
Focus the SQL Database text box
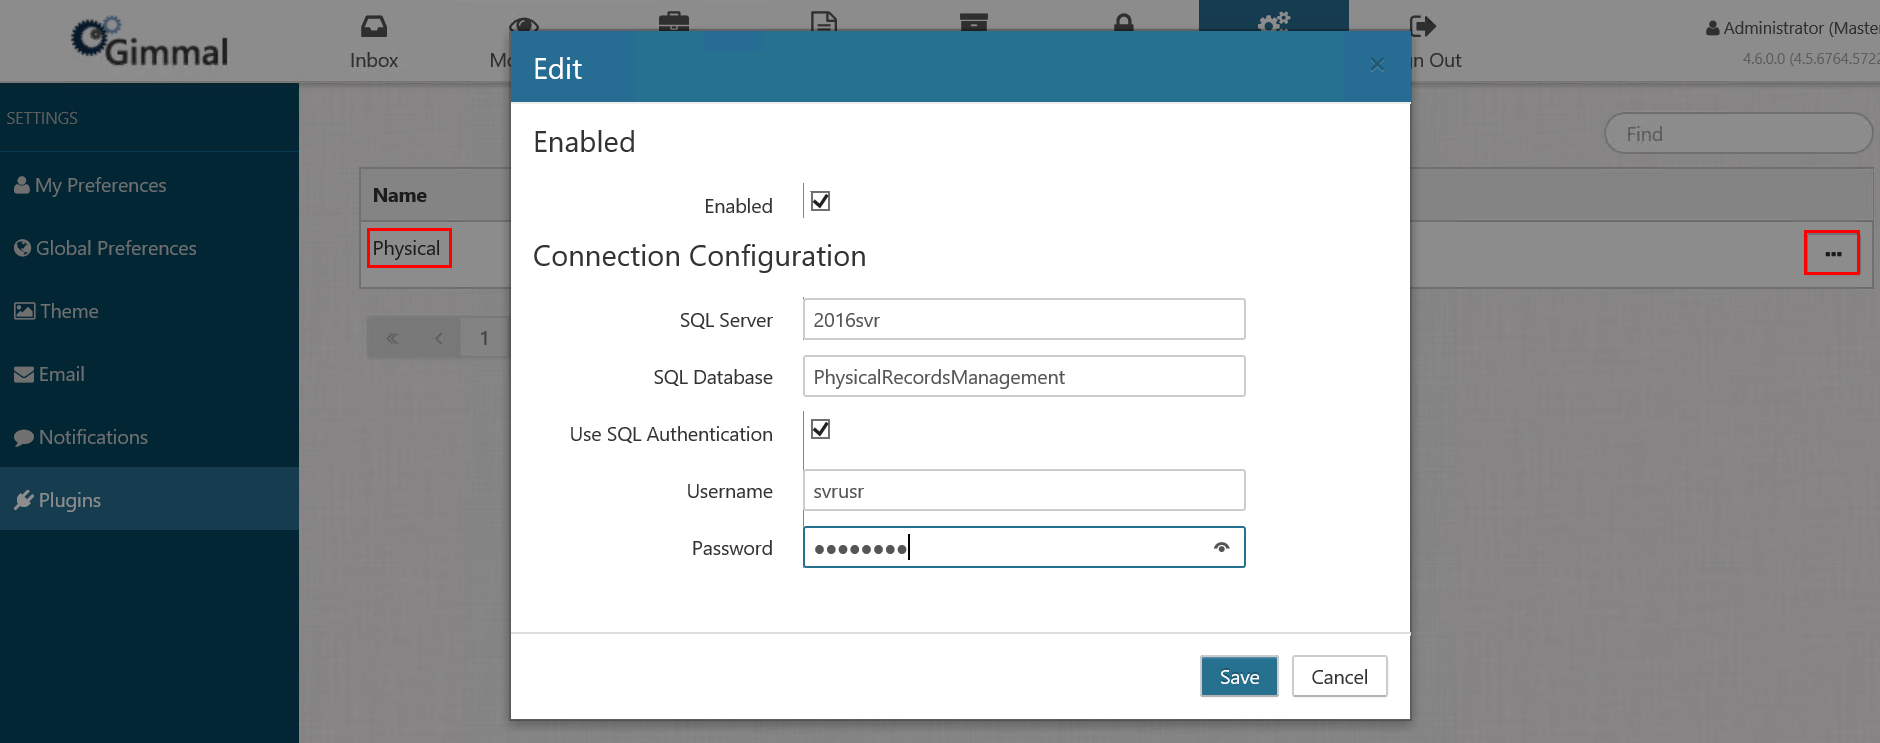[1023, 377]
